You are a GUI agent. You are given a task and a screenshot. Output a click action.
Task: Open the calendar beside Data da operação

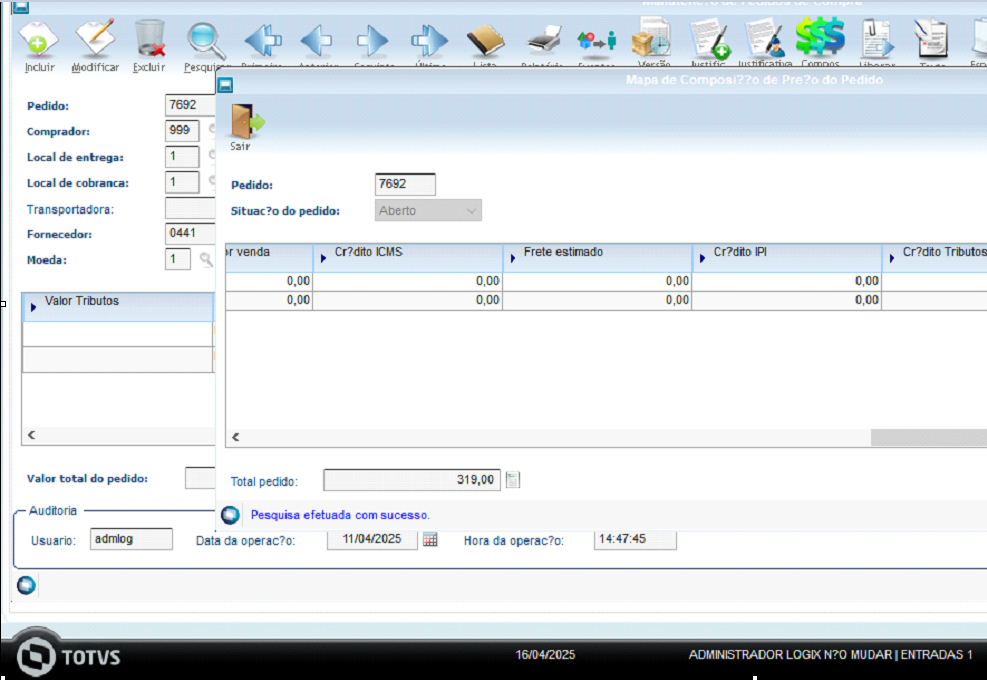432,539
